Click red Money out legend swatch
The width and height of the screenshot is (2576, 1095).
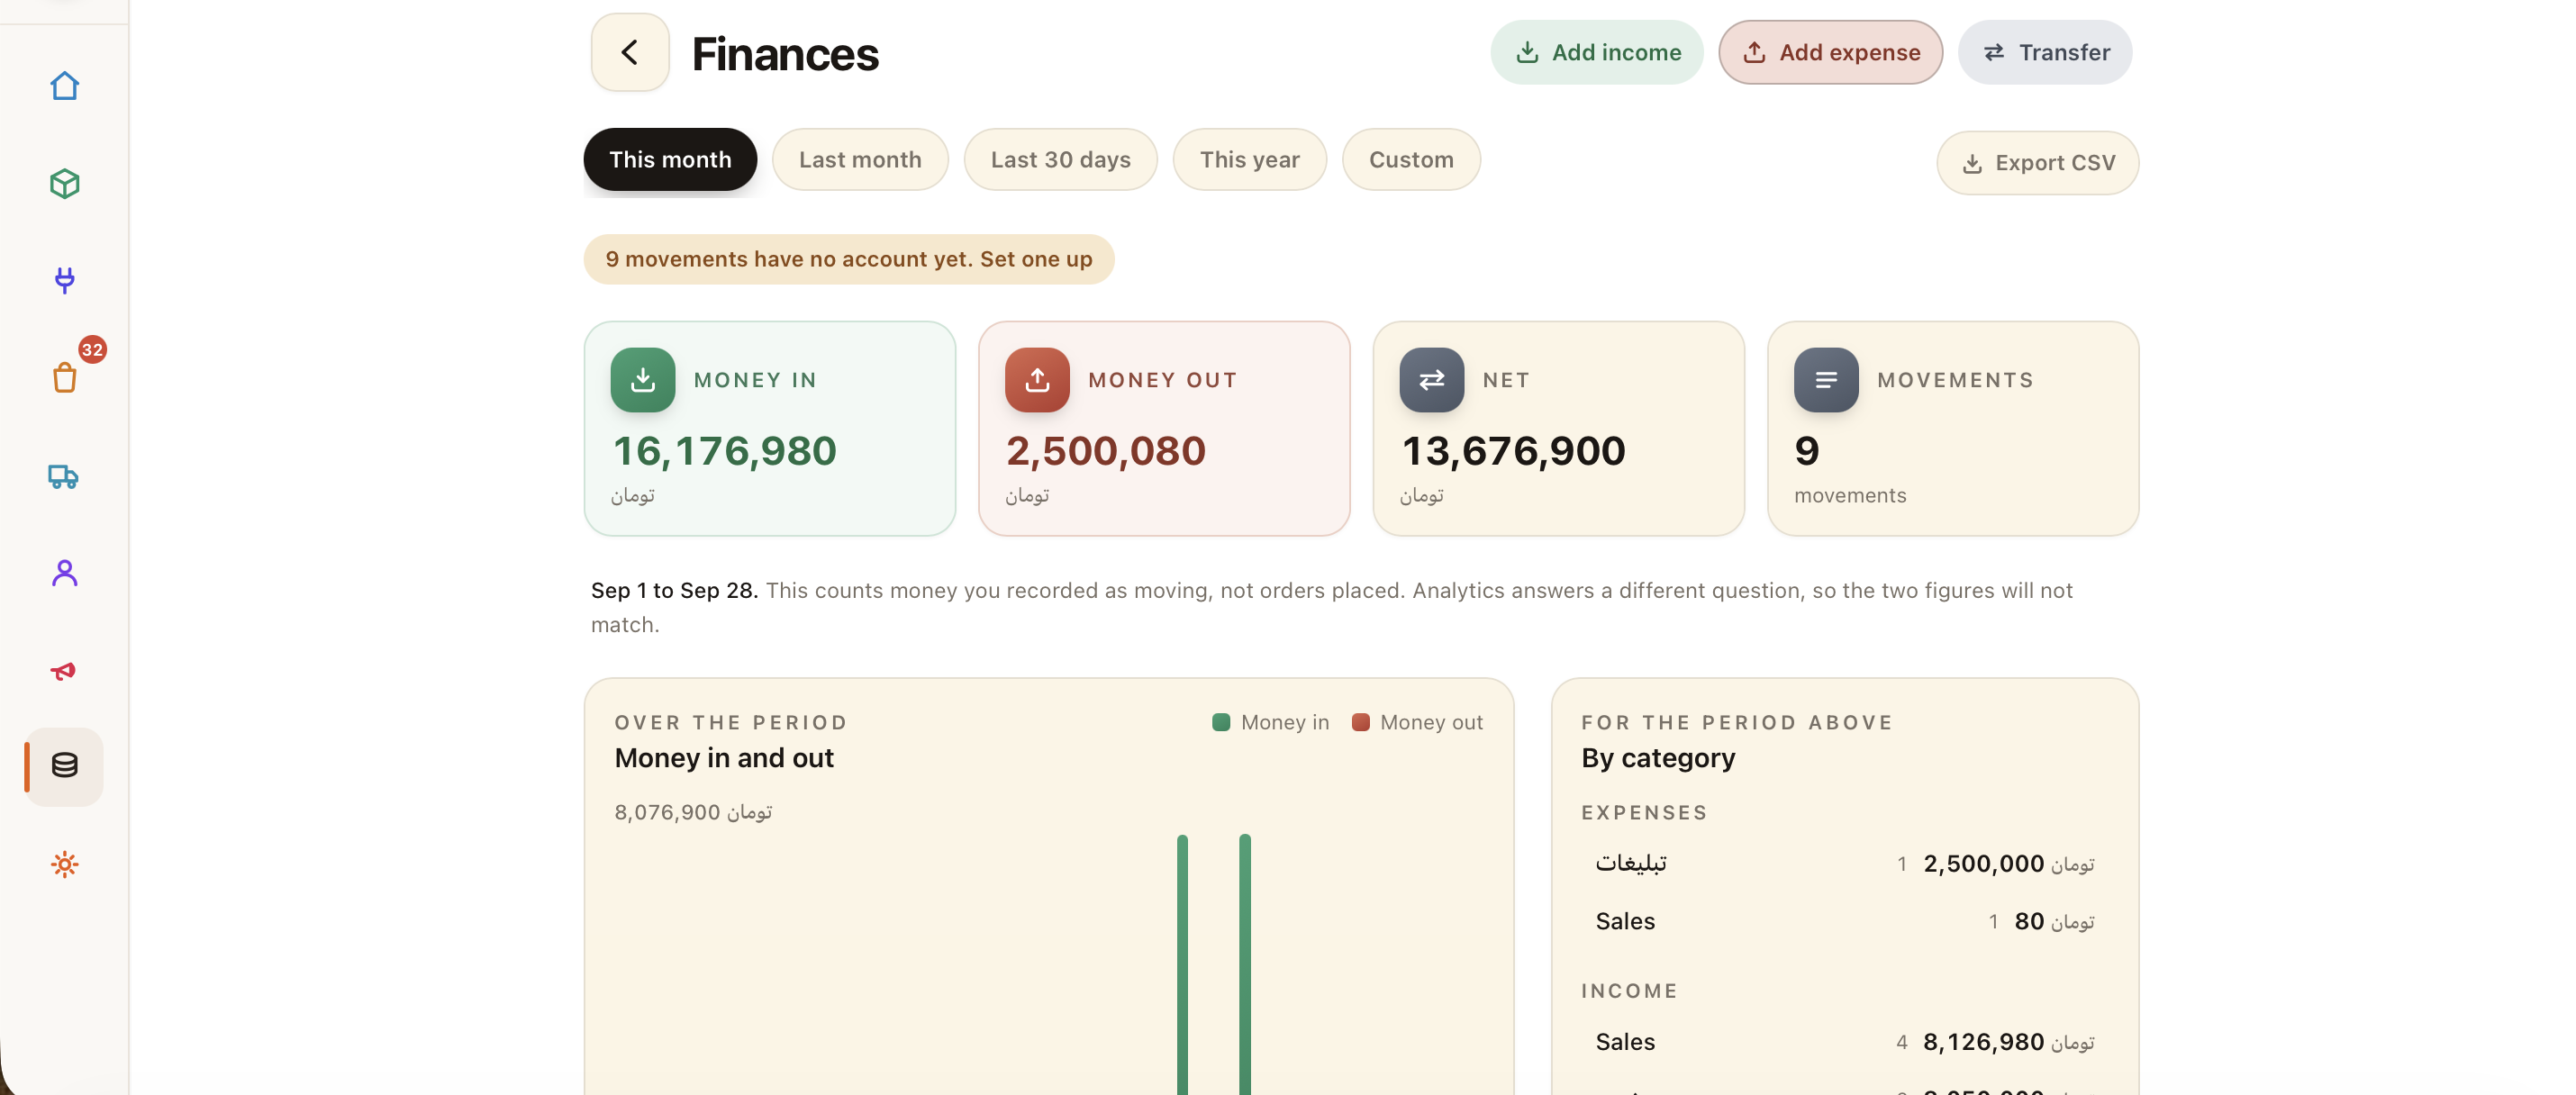[1359, 722]
